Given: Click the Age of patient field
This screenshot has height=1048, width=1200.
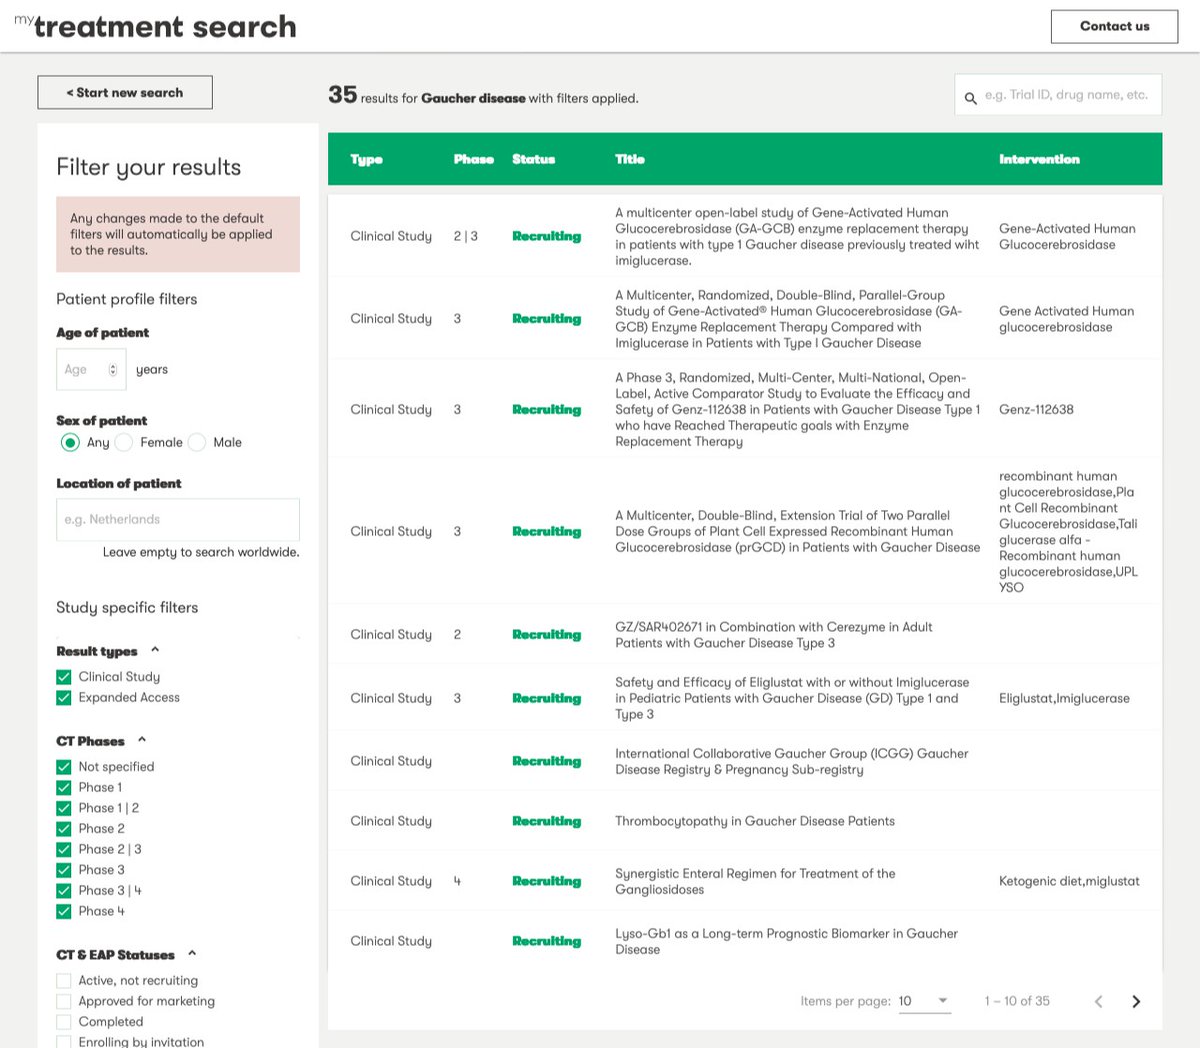Looking at the screenshot, I should click(x=91, y=370).
